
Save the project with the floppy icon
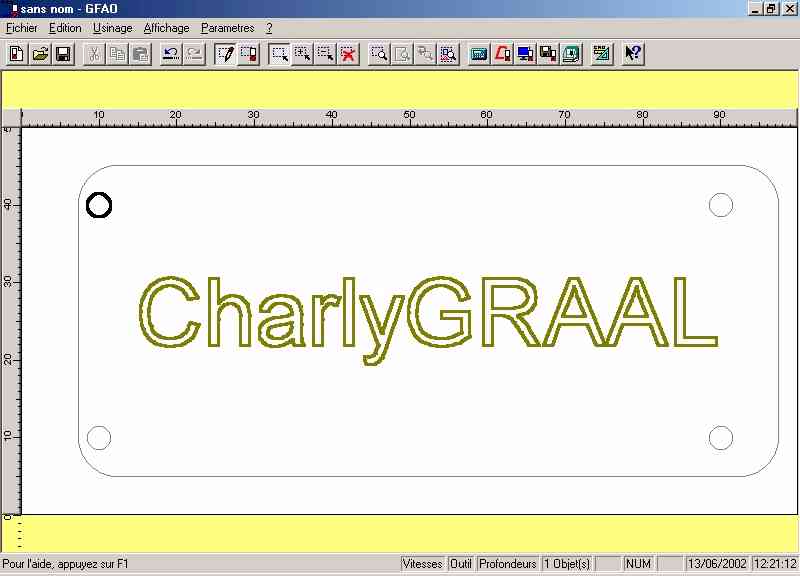[x=63, y=54]
